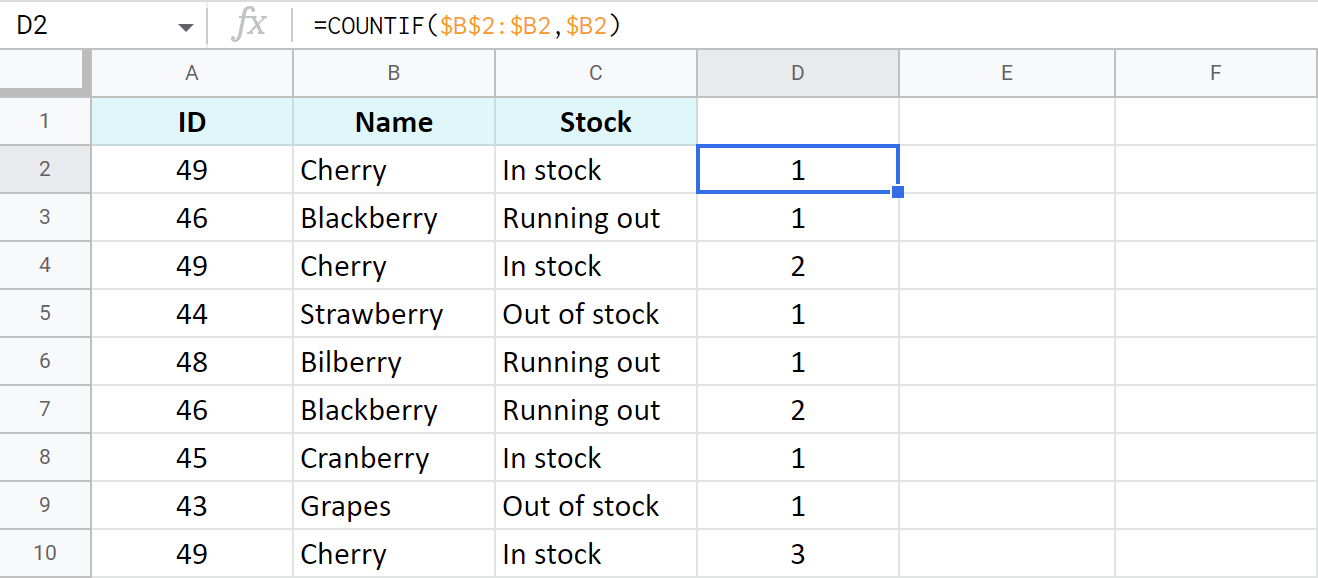
Task: Click the blue fill handle on cell D2
Action: tap(897, 192)
